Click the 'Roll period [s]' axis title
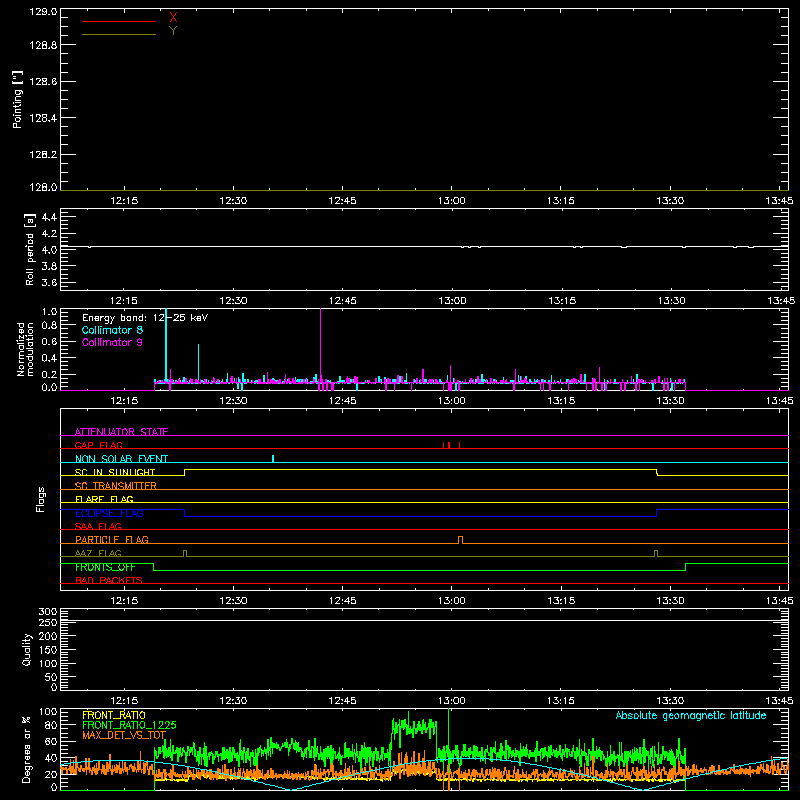800x800 pixels. pos(30,249)
